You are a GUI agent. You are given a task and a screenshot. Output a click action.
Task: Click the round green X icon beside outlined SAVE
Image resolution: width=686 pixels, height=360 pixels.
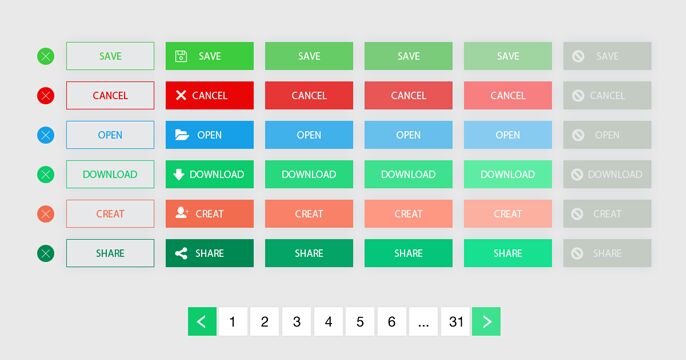tap(46, 56)
